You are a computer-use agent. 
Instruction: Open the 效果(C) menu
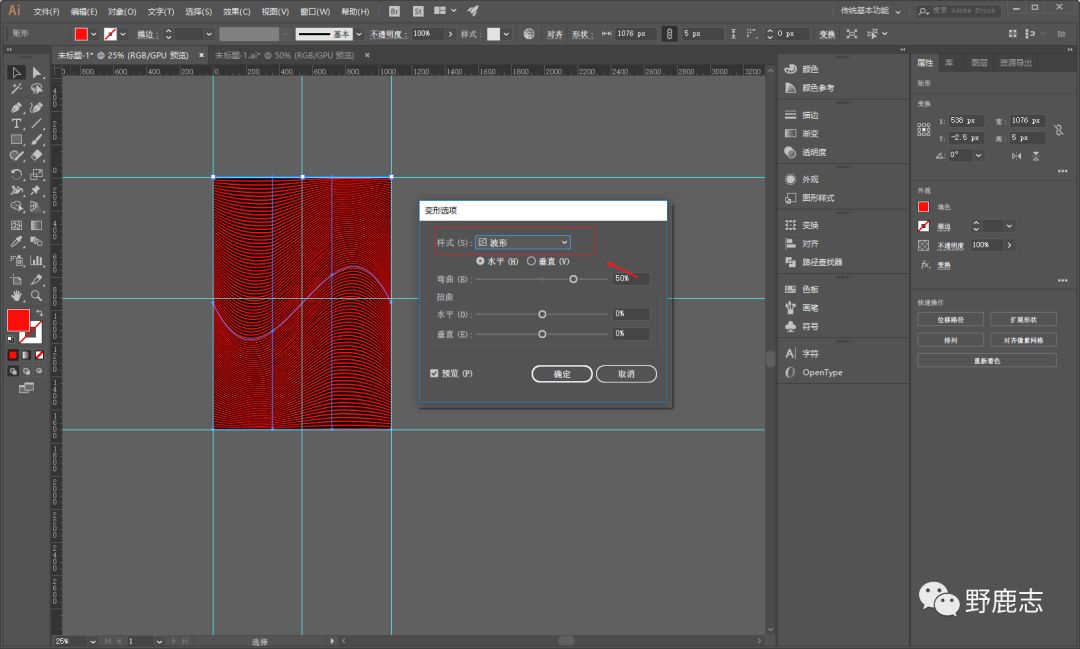(236, 12)
